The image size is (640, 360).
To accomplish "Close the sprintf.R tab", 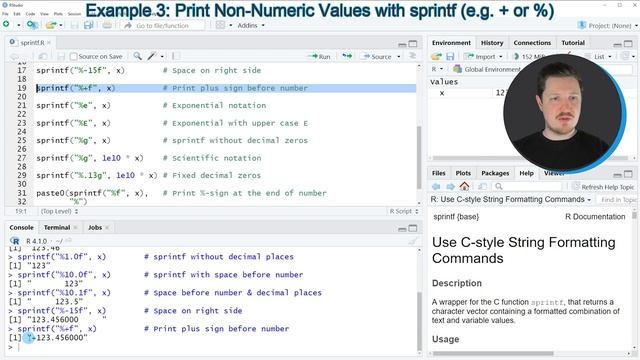I will pyautogui.click(x=49, y=42).
